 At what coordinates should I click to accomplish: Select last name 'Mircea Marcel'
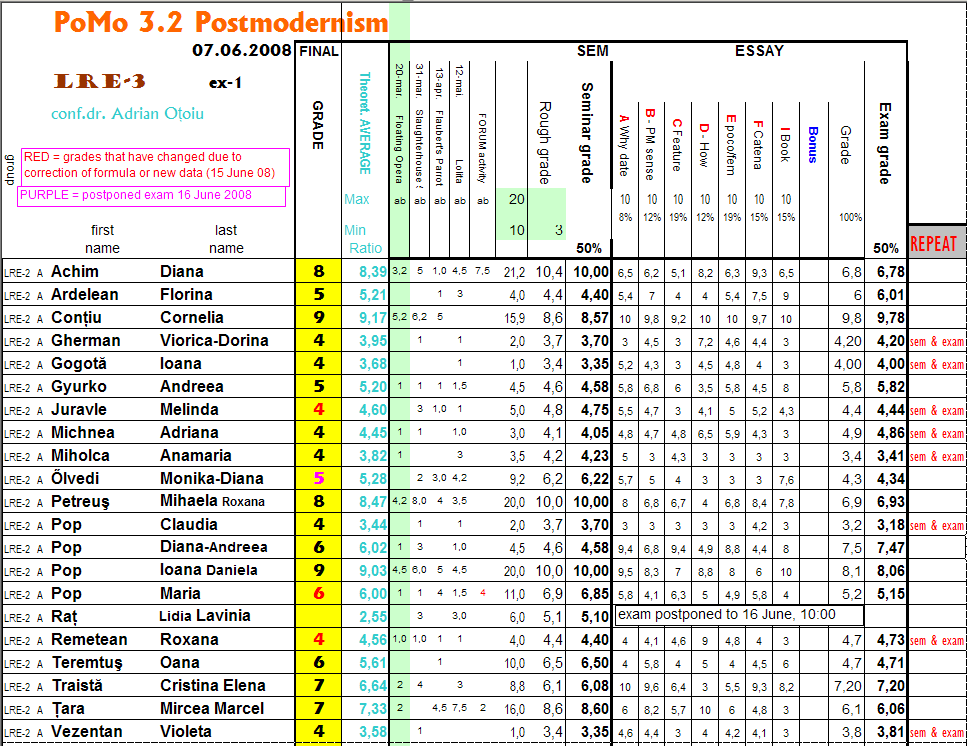212,708
